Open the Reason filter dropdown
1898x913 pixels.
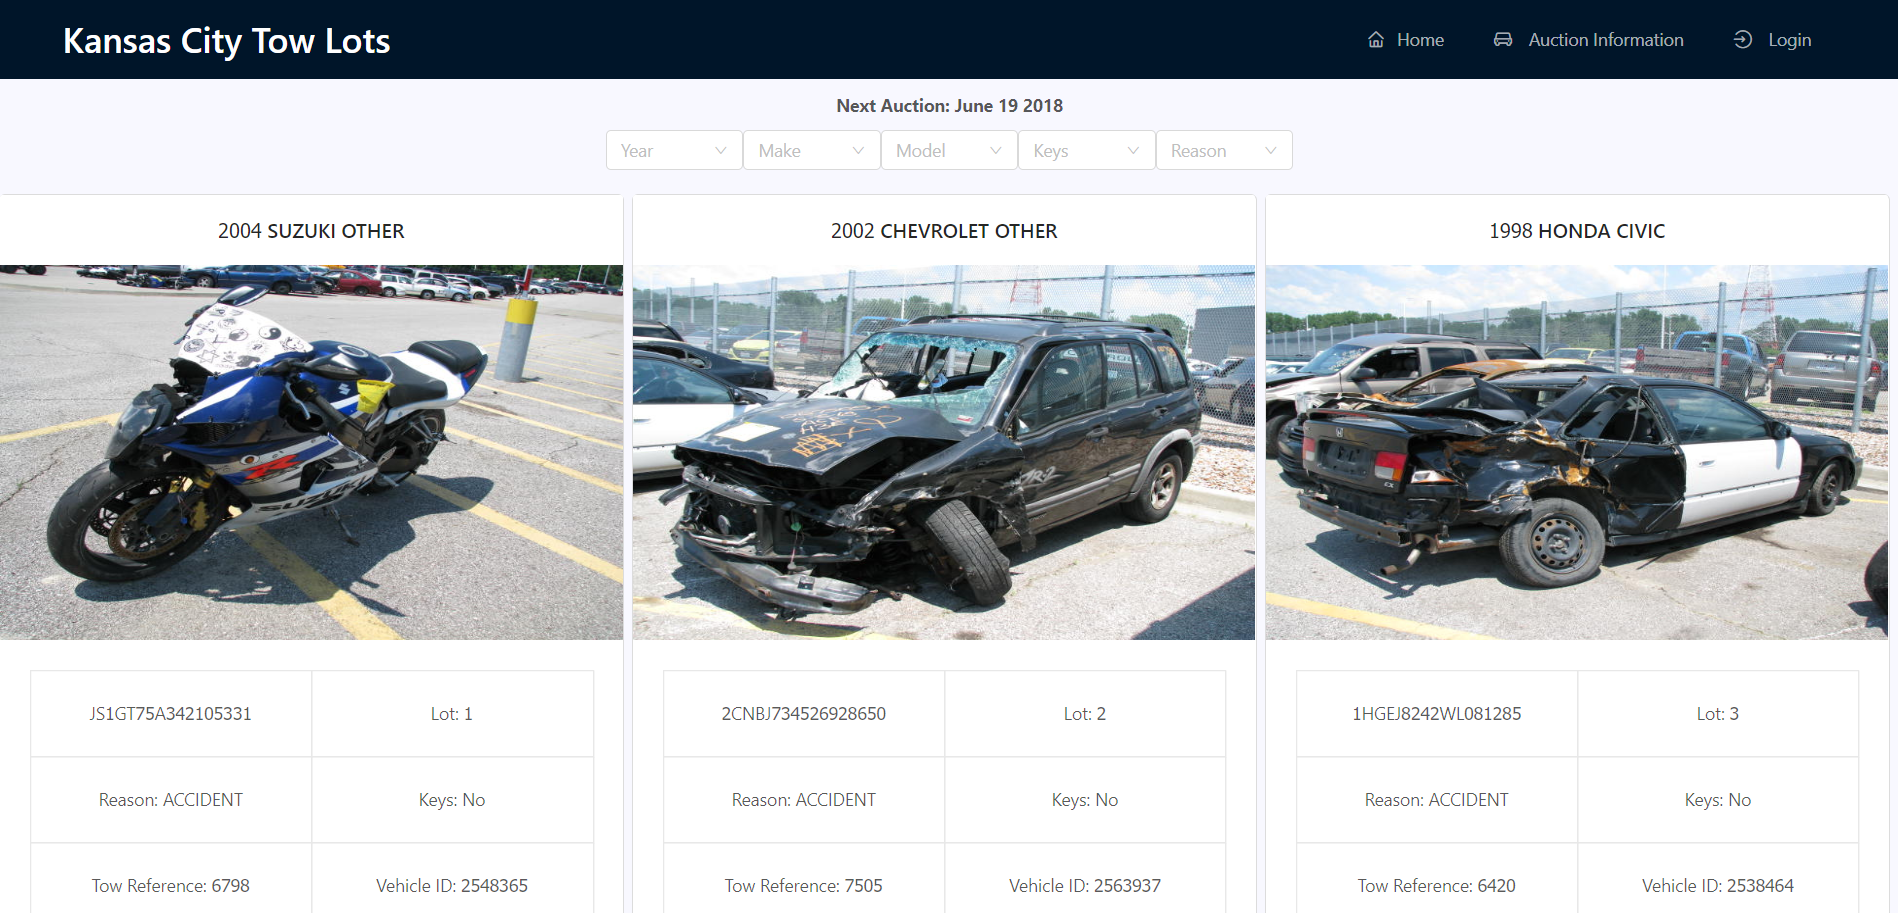point(1223,150)
